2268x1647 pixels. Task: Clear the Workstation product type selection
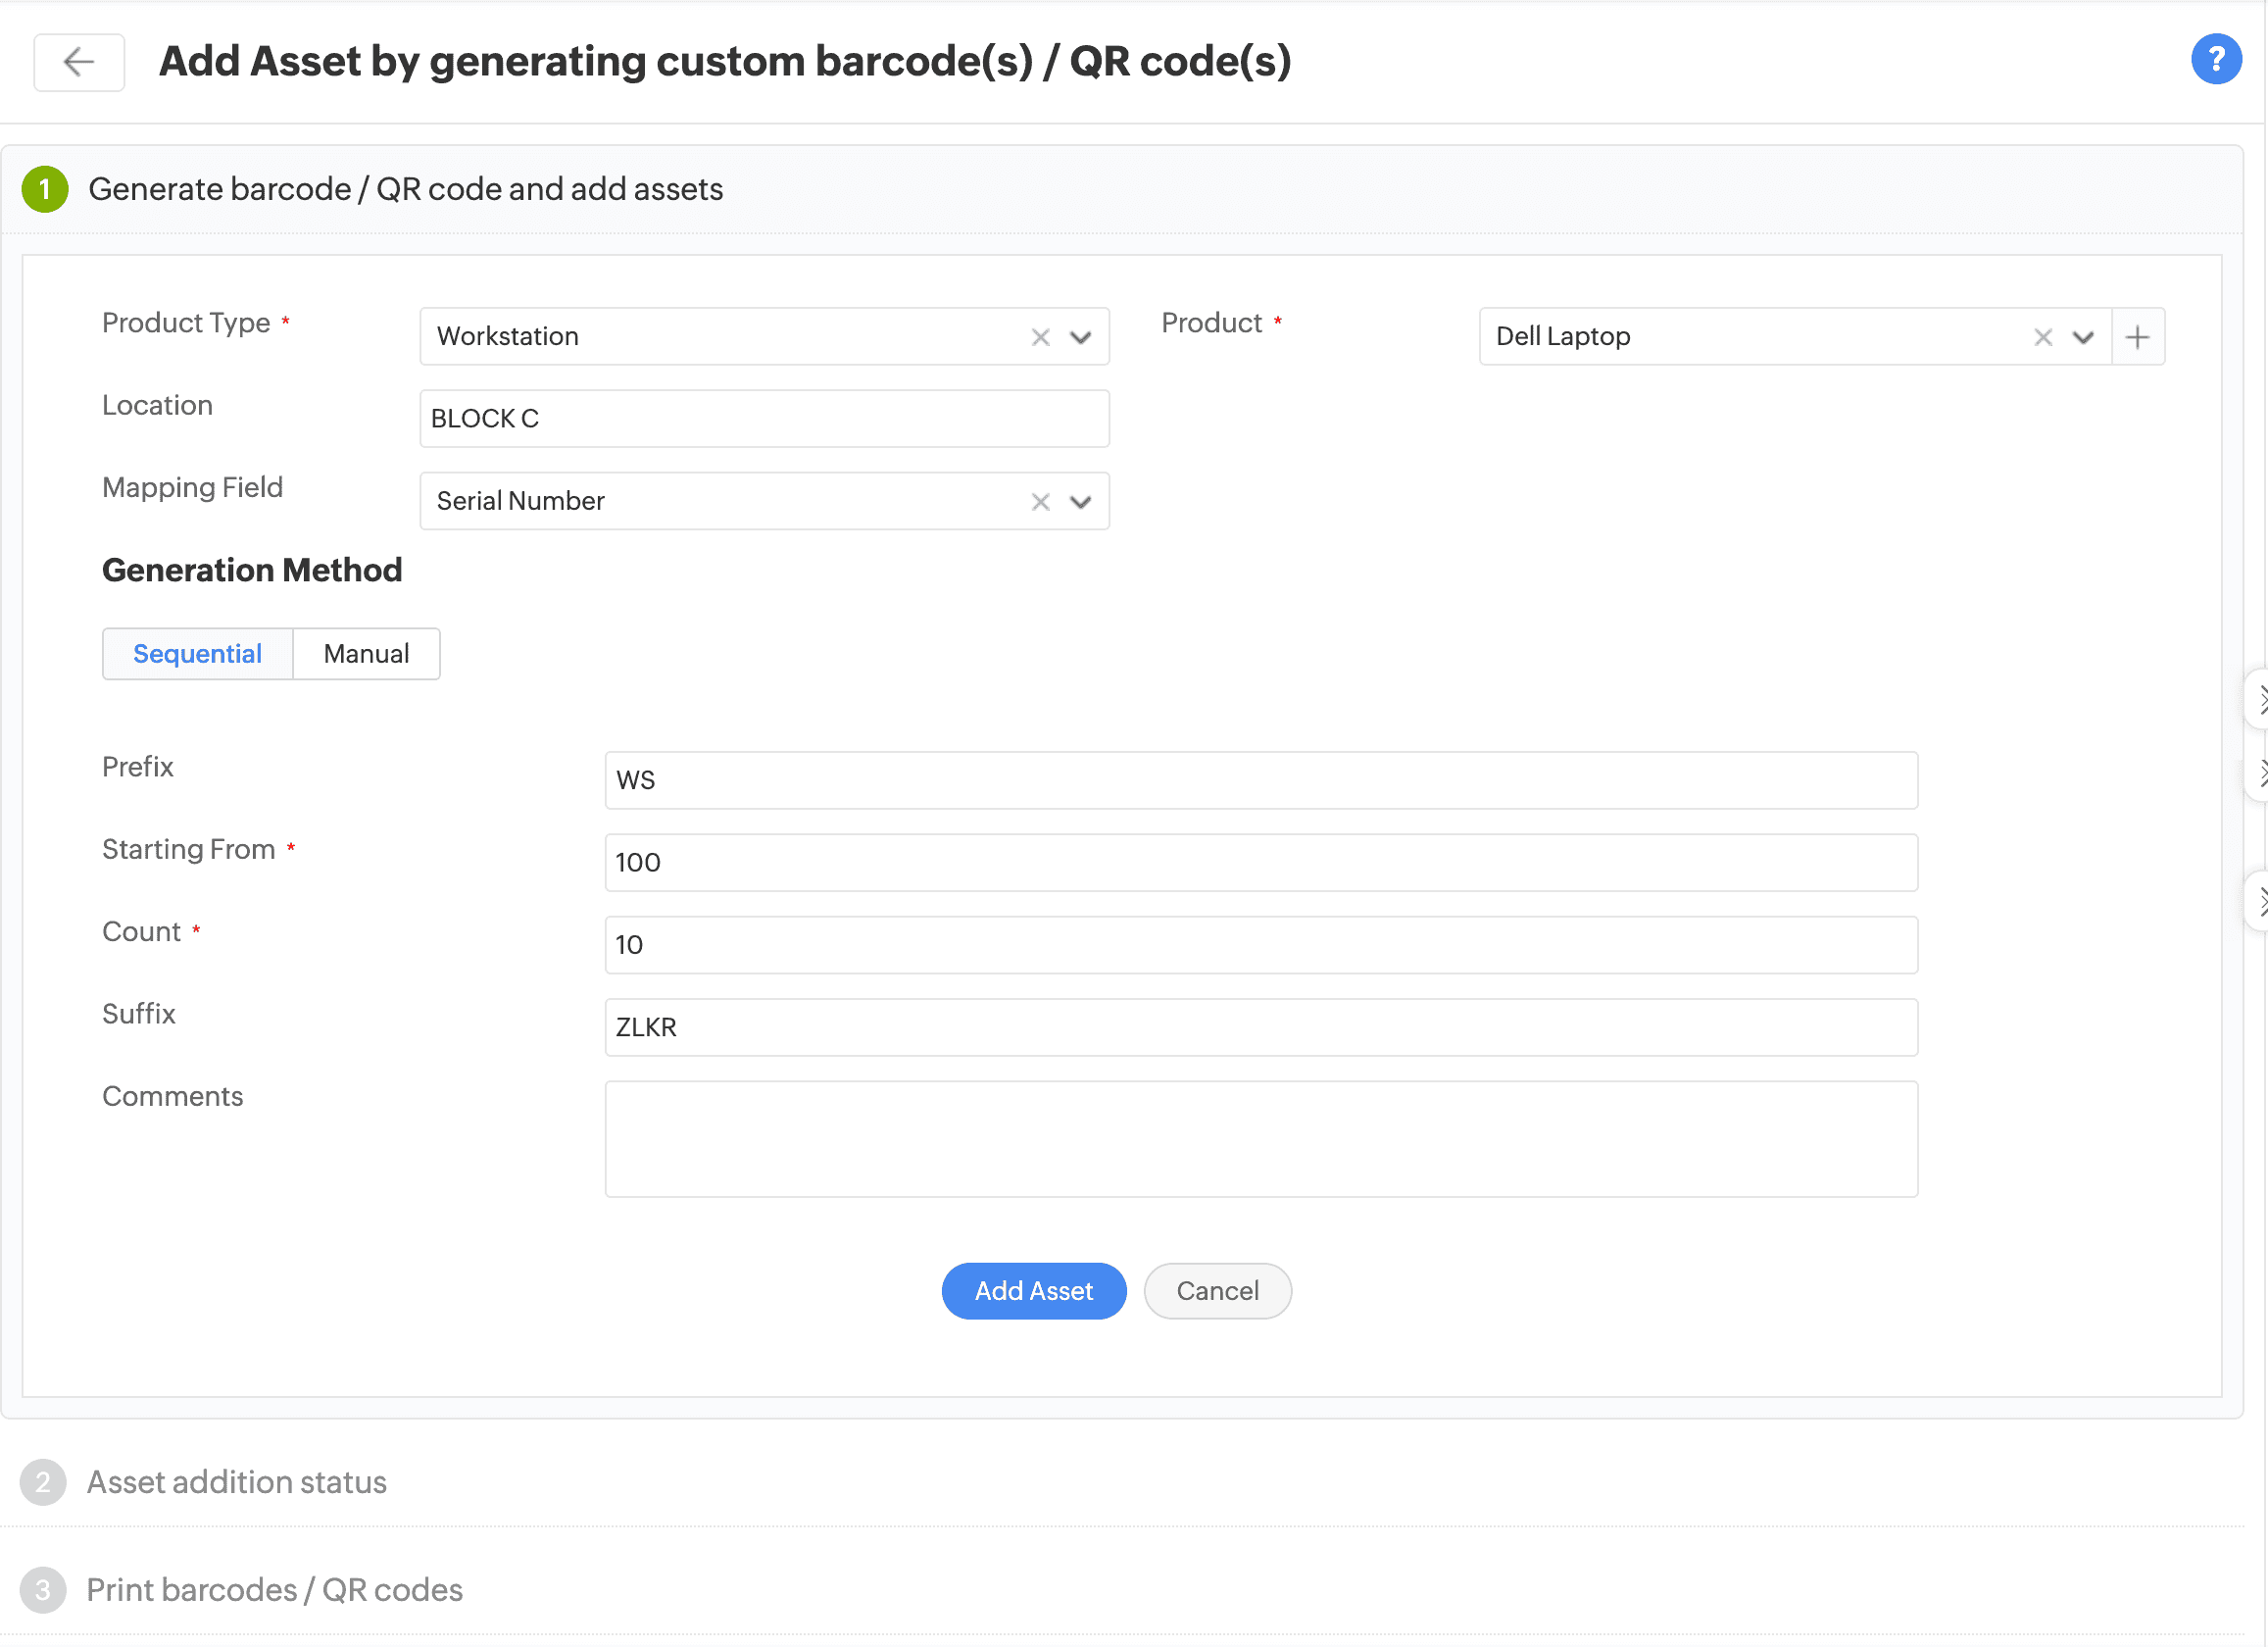point(1040,337)
